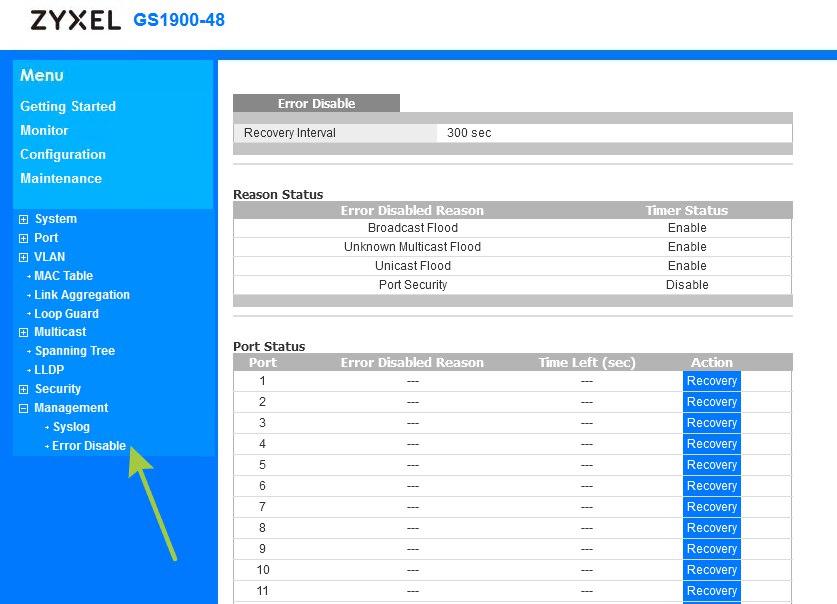Click Security label in sidebar tree
Image resolution: width=837 pixels, height=604 pixels.
[x=58, y=389]
